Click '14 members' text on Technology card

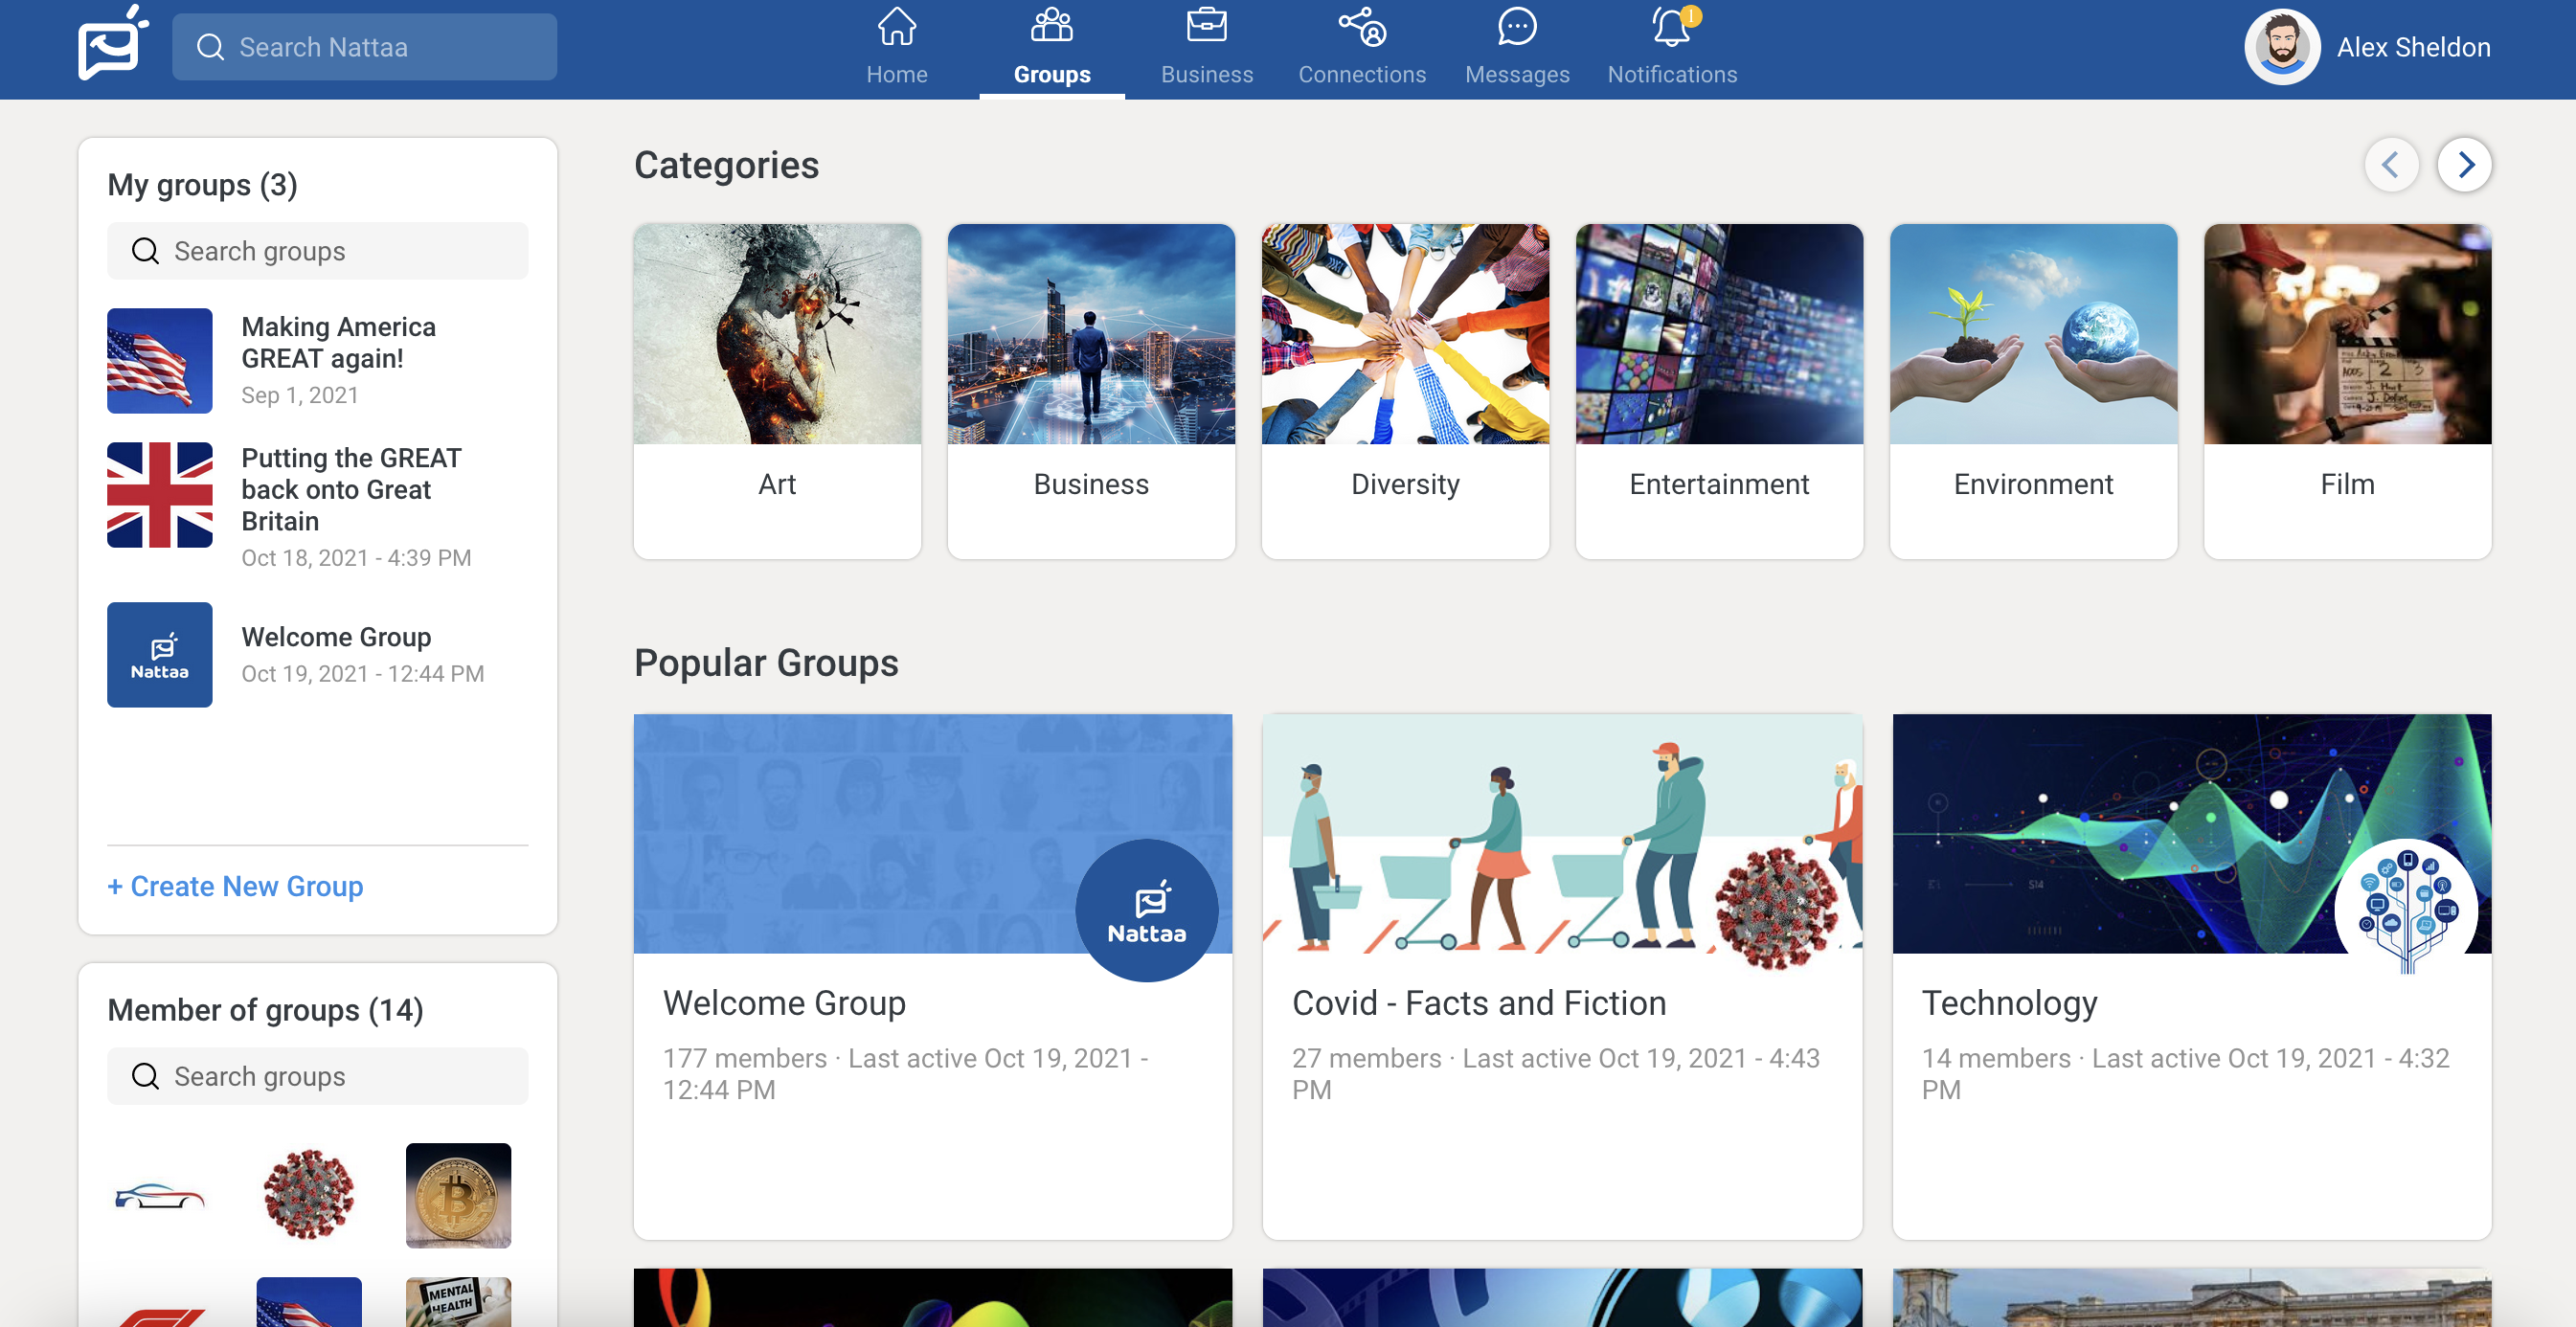1996,1057
